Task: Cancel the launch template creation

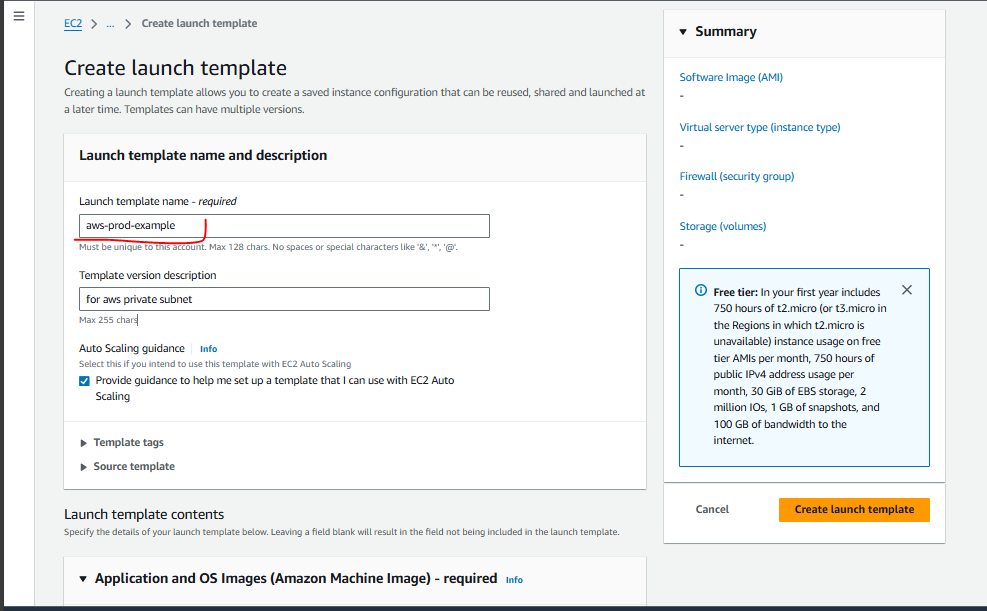Action: point(712,510)
